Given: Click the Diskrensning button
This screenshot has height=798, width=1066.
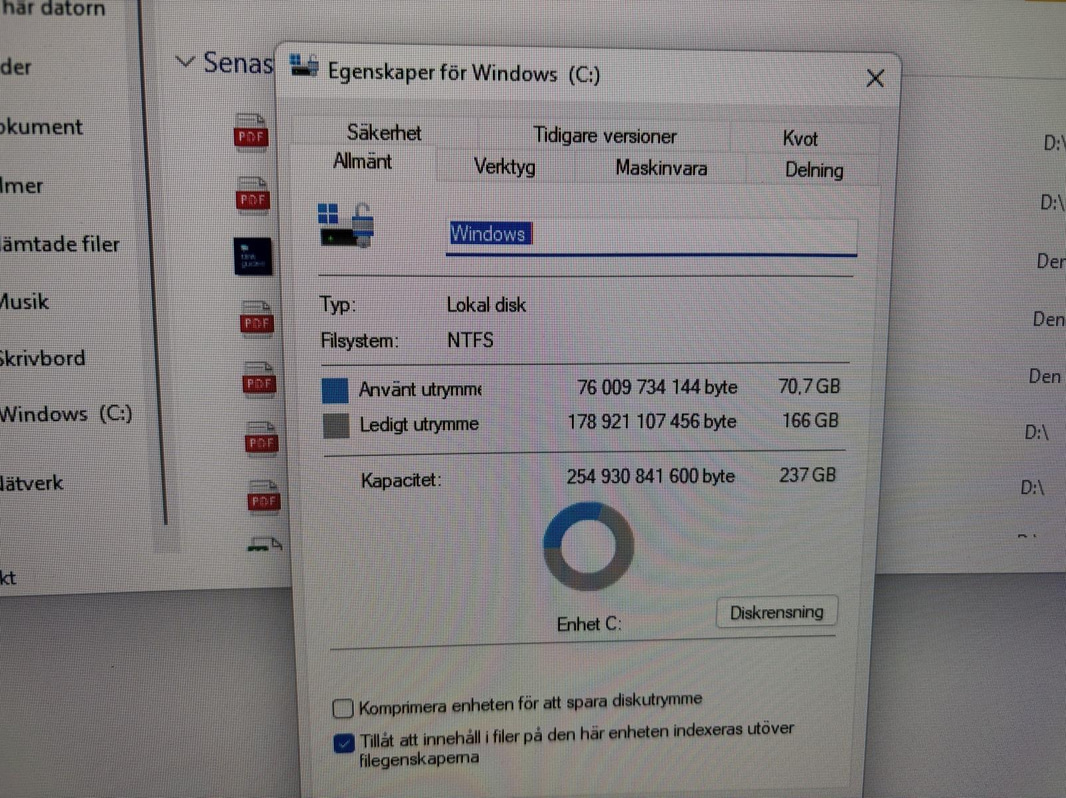Looking at the screenshot, I should pos(776,612).
